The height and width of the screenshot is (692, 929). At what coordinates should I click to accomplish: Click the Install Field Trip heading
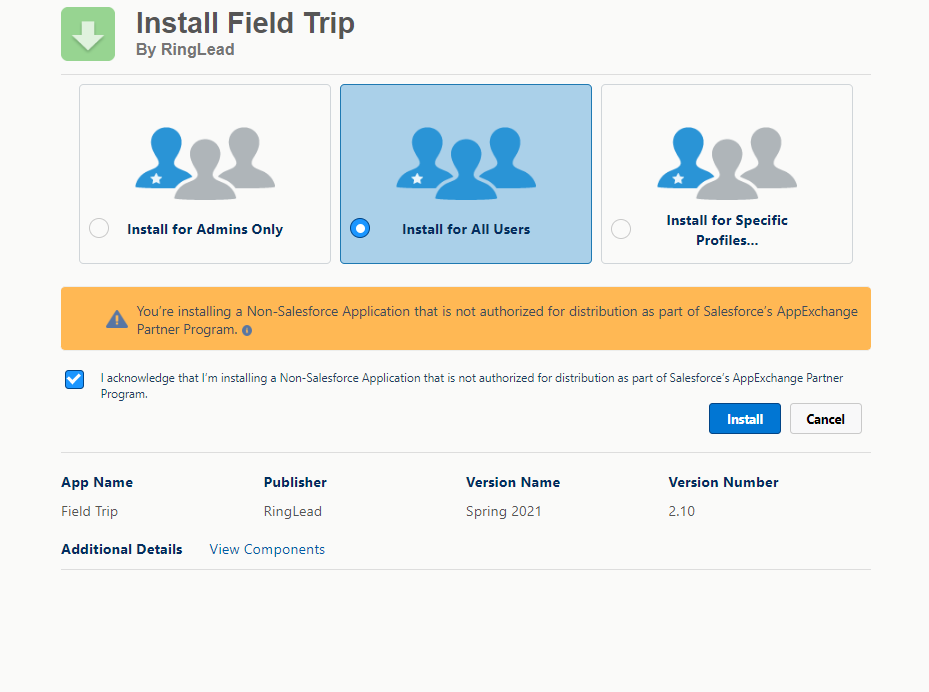pos(245,23)
